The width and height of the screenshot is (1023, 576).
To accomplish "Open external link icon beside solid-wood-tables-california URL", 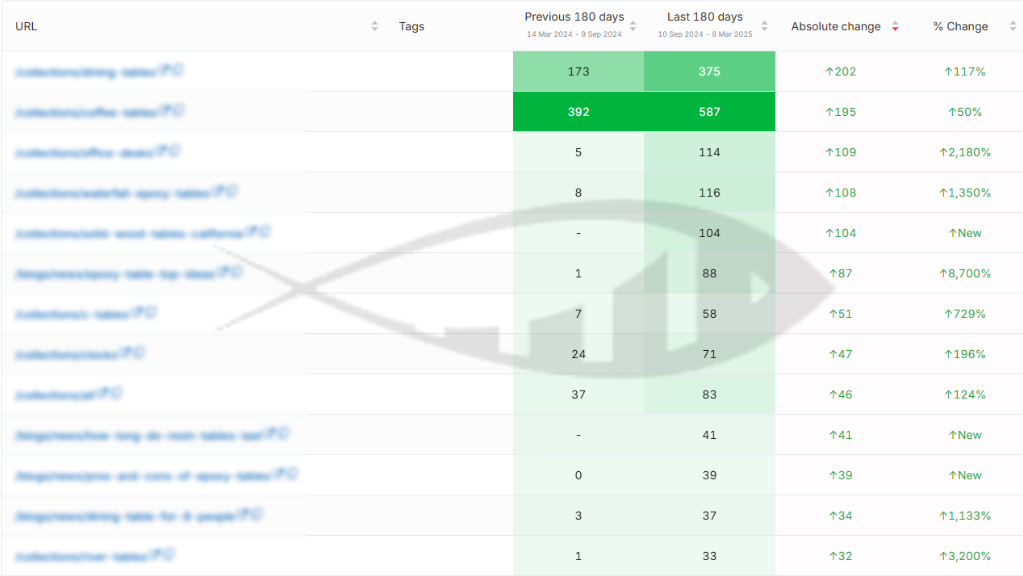I will (252, 232).
